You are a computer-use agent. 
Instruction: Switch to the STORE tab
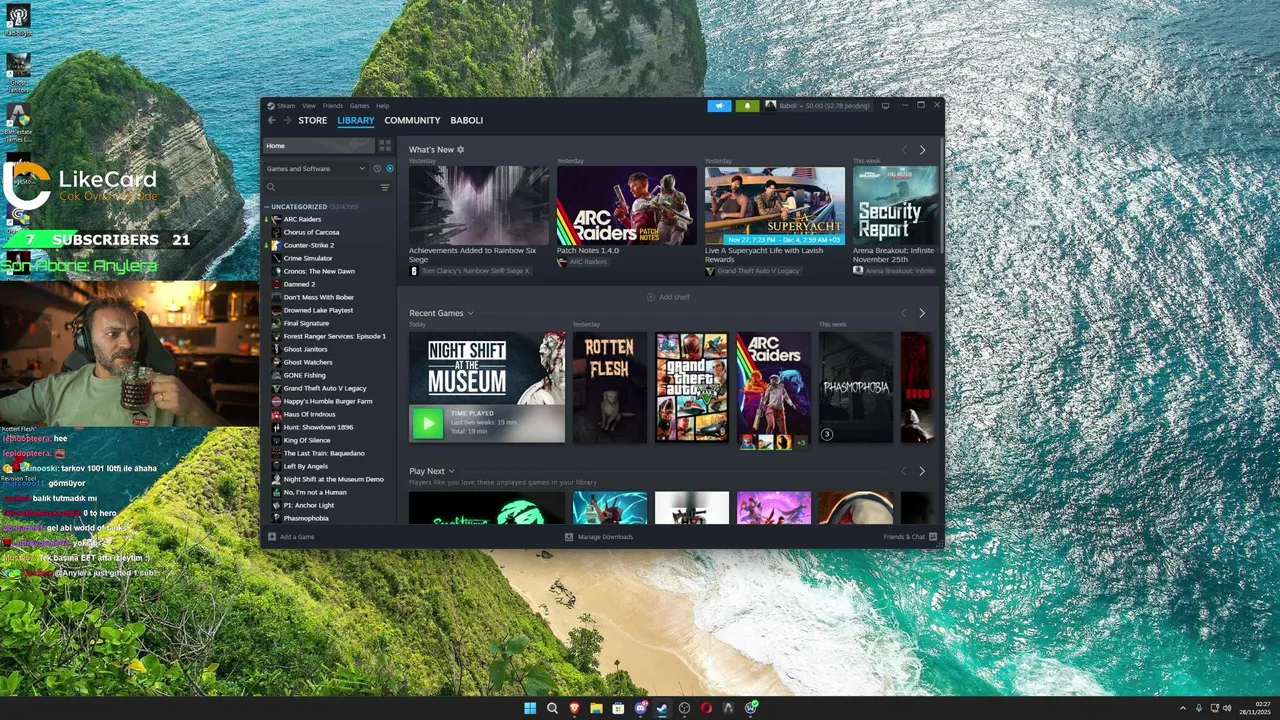pyautogui.click(x=313, y=120)
